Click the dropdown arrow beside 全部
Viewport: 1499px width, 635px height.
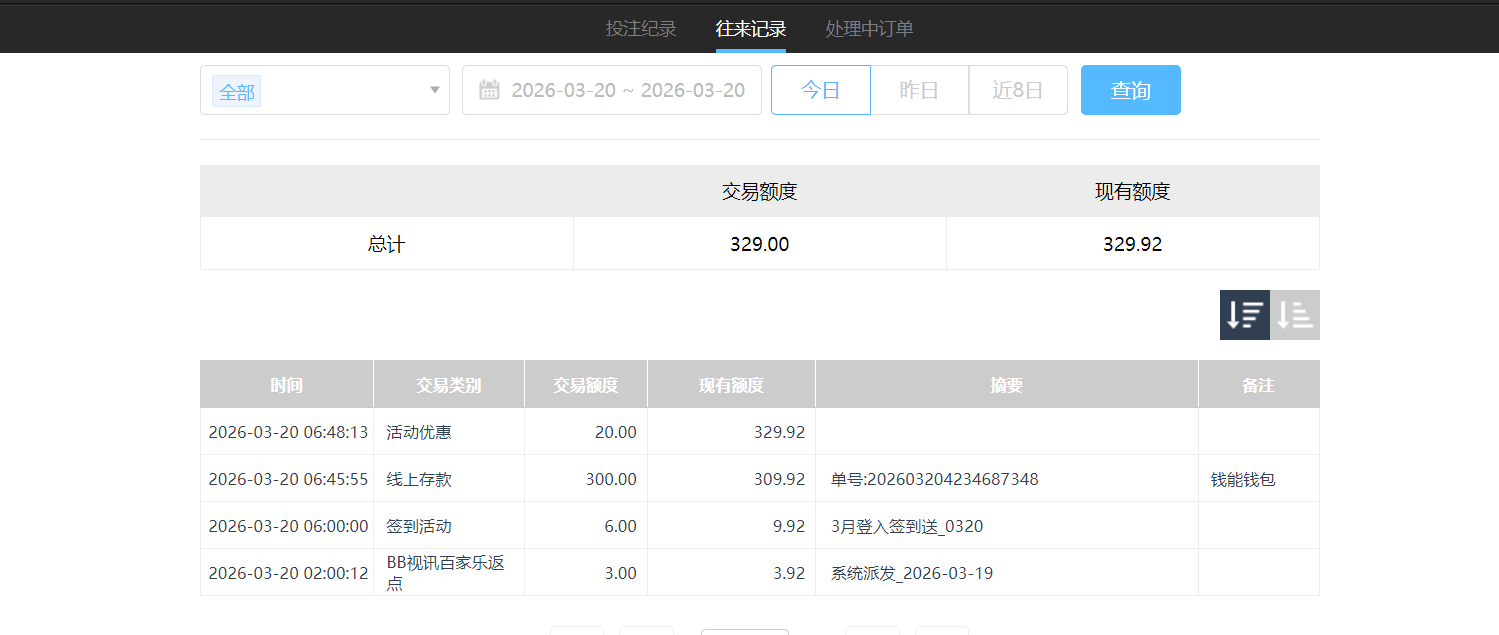click(433, 90)
